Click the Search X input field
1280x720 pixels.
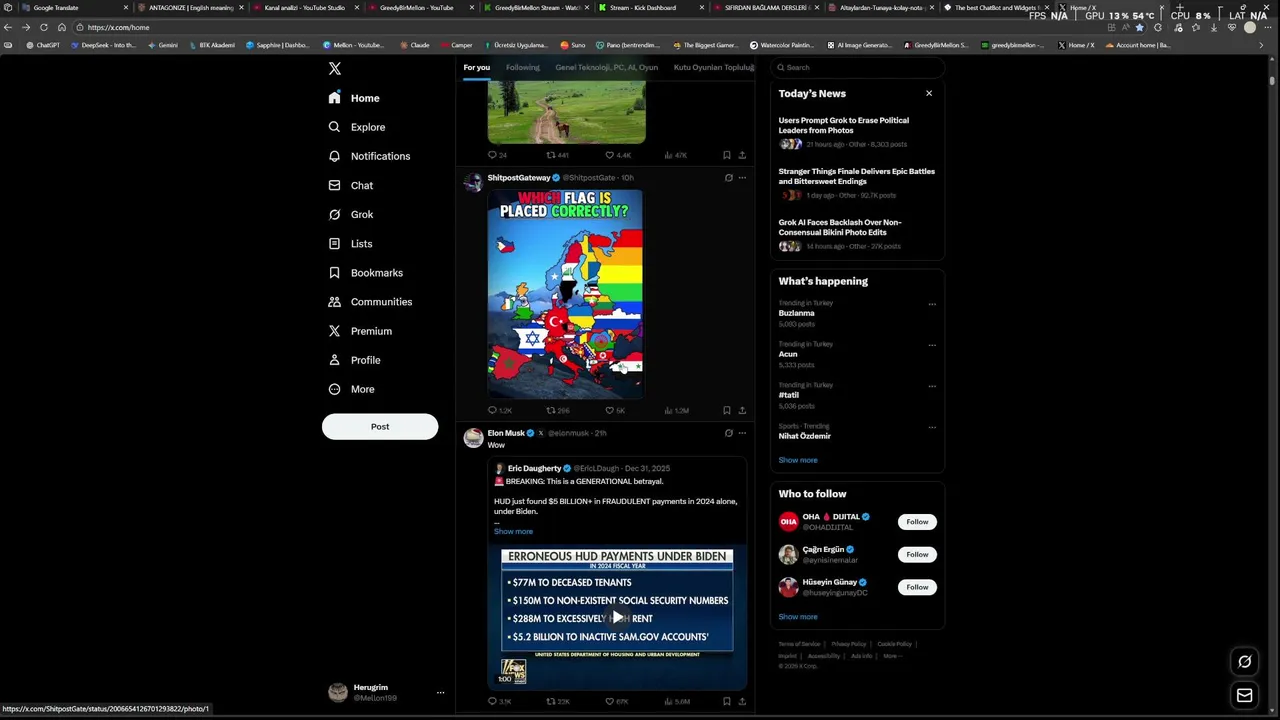pos(857,67)
